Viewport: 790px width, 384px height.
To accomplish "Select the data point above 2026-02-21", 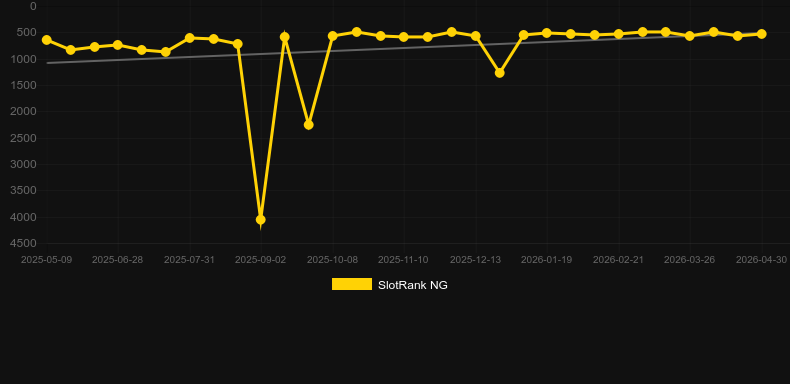I will 618,34.
